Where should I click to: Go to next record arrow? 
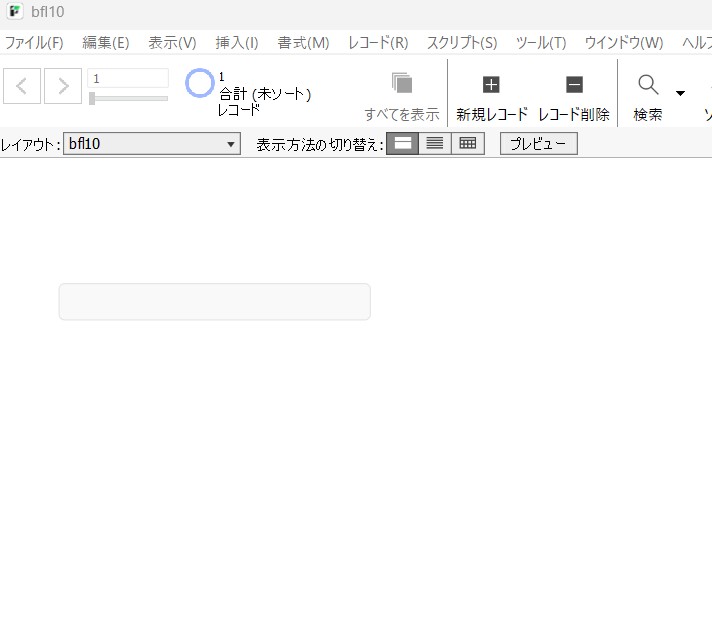click(x=63, y=86)
